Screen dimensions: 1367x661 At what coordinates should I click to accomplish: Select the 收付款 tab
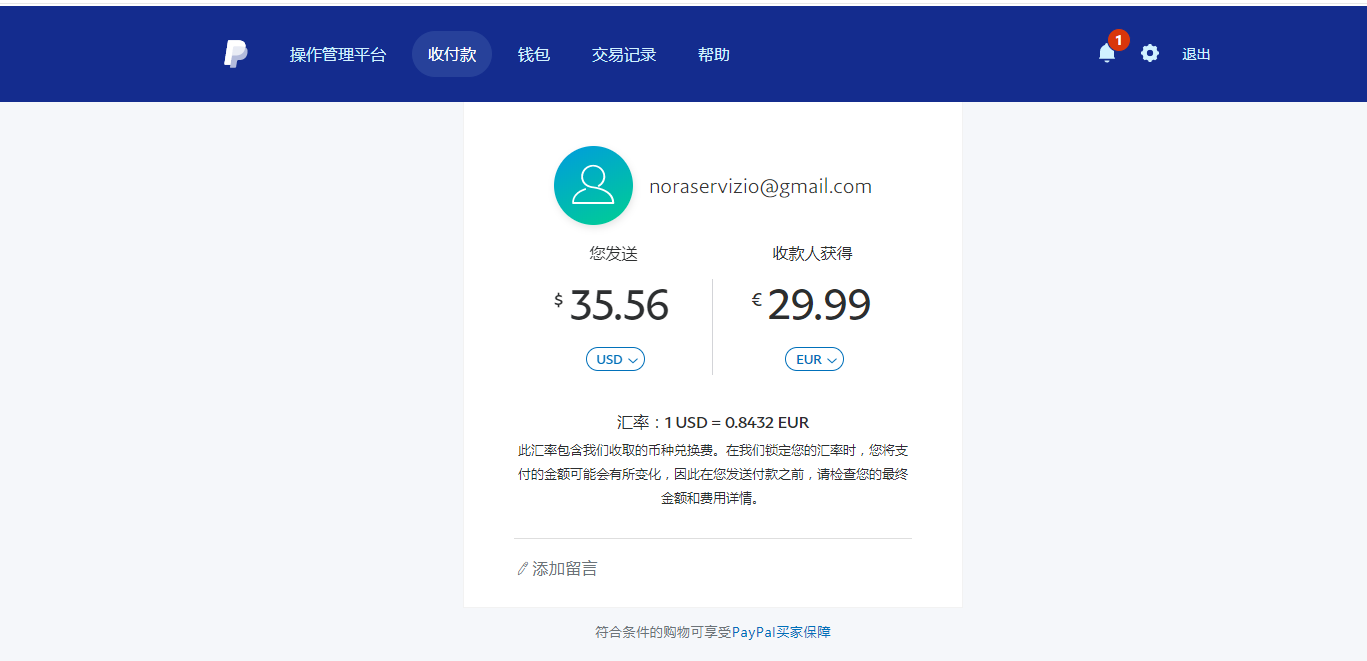point(452,55)
